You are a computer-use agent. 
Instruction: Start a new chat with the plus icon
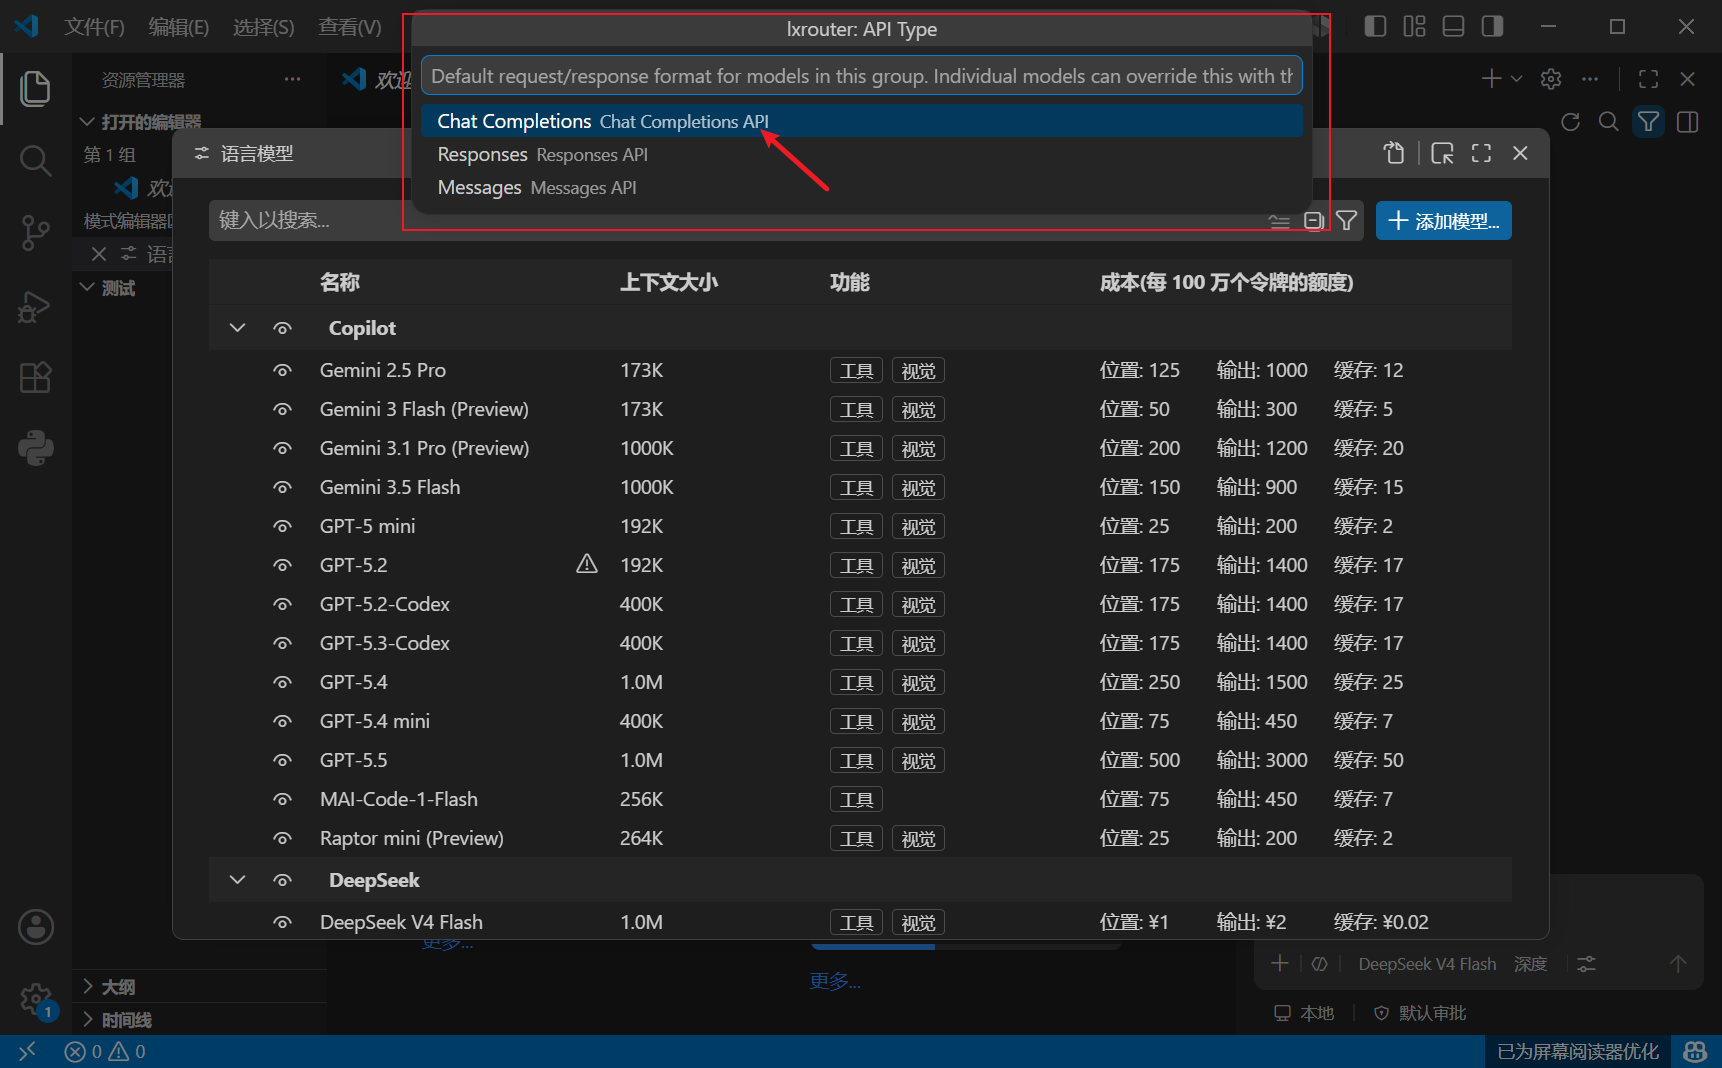(1491, 79)
